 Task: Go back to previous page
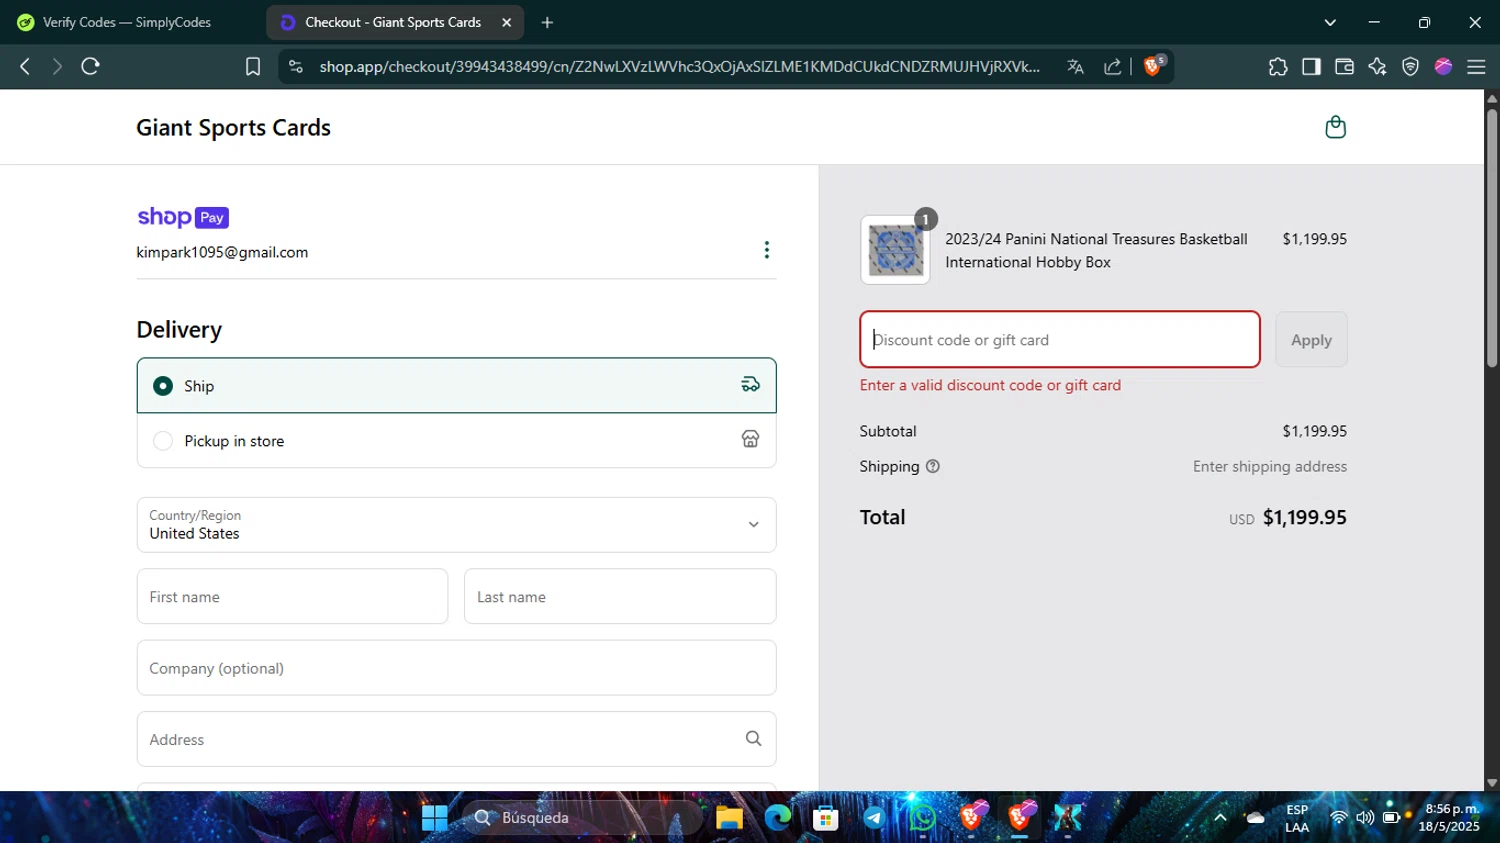(25, 66)
